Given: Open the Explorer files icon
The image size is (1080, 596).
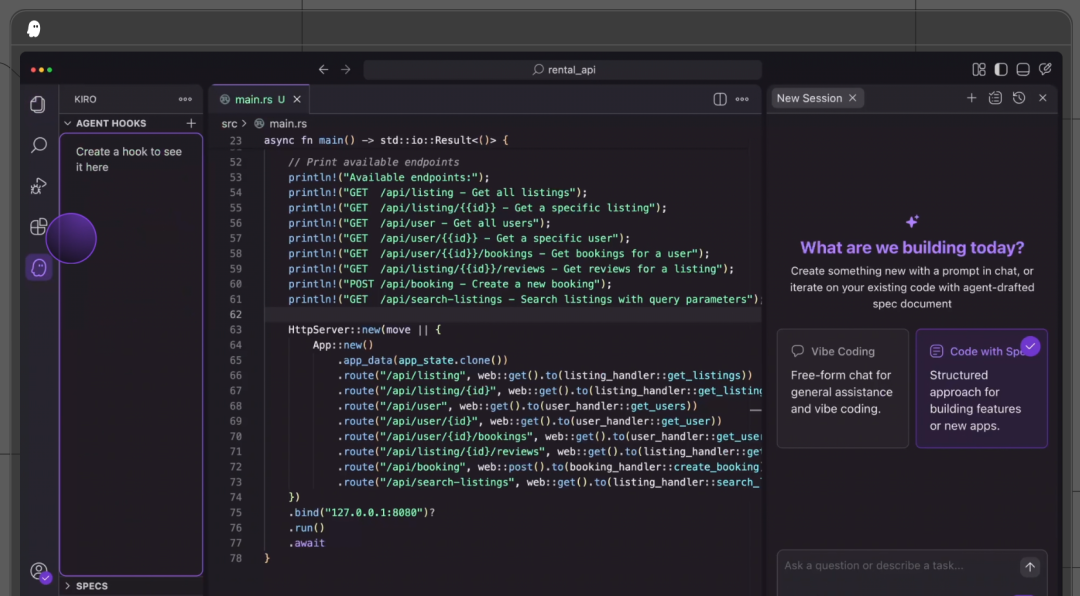Looking at the screenshot, I should pyautogui.click(x=38, y=105).
